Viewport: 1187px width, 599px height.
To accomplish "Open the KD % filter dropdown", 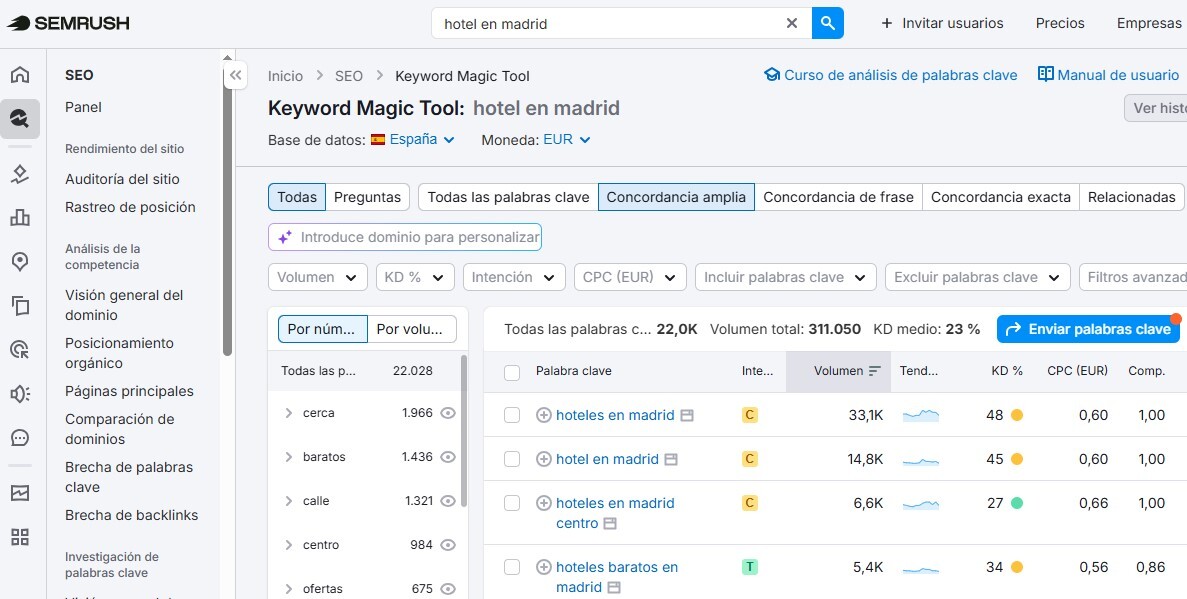I will [416, 277].
